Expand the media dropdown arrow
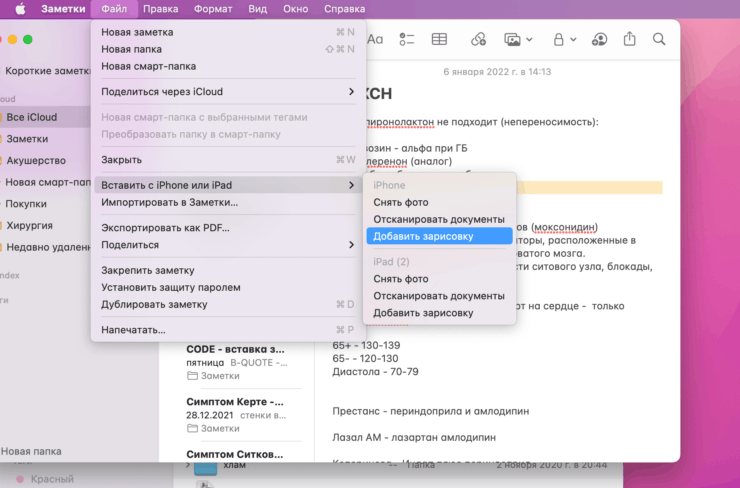Viewport: 740px width, 488px height. [x=529, y=40]
